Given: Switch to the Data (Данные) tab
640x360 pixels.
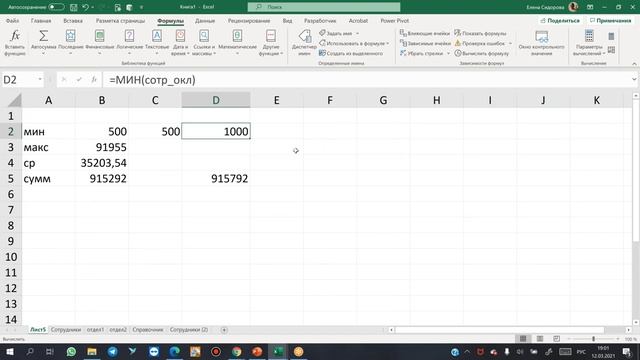Looking at the screenshot, I should [x=205, y=20].
